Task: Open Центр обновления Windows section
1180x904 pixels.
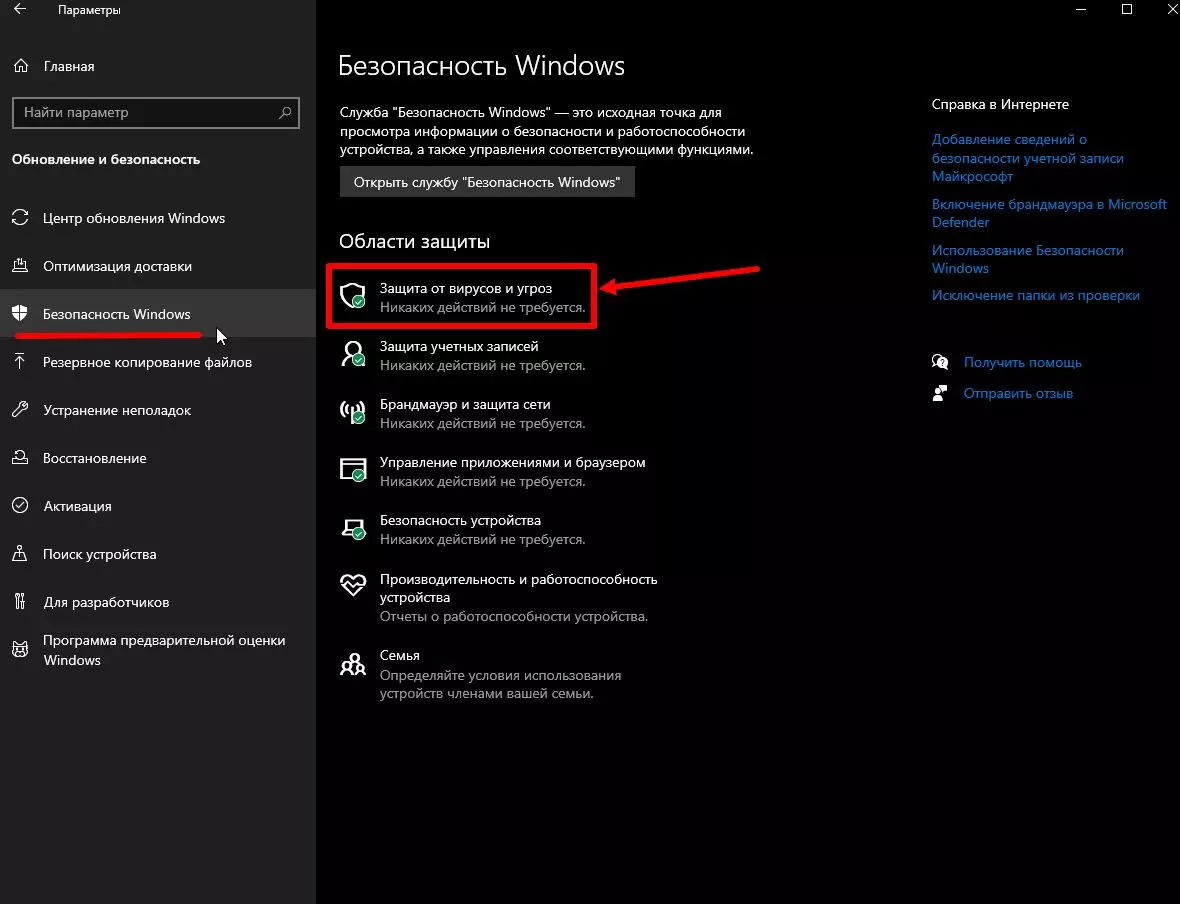Action: click(x=134, y=218)
